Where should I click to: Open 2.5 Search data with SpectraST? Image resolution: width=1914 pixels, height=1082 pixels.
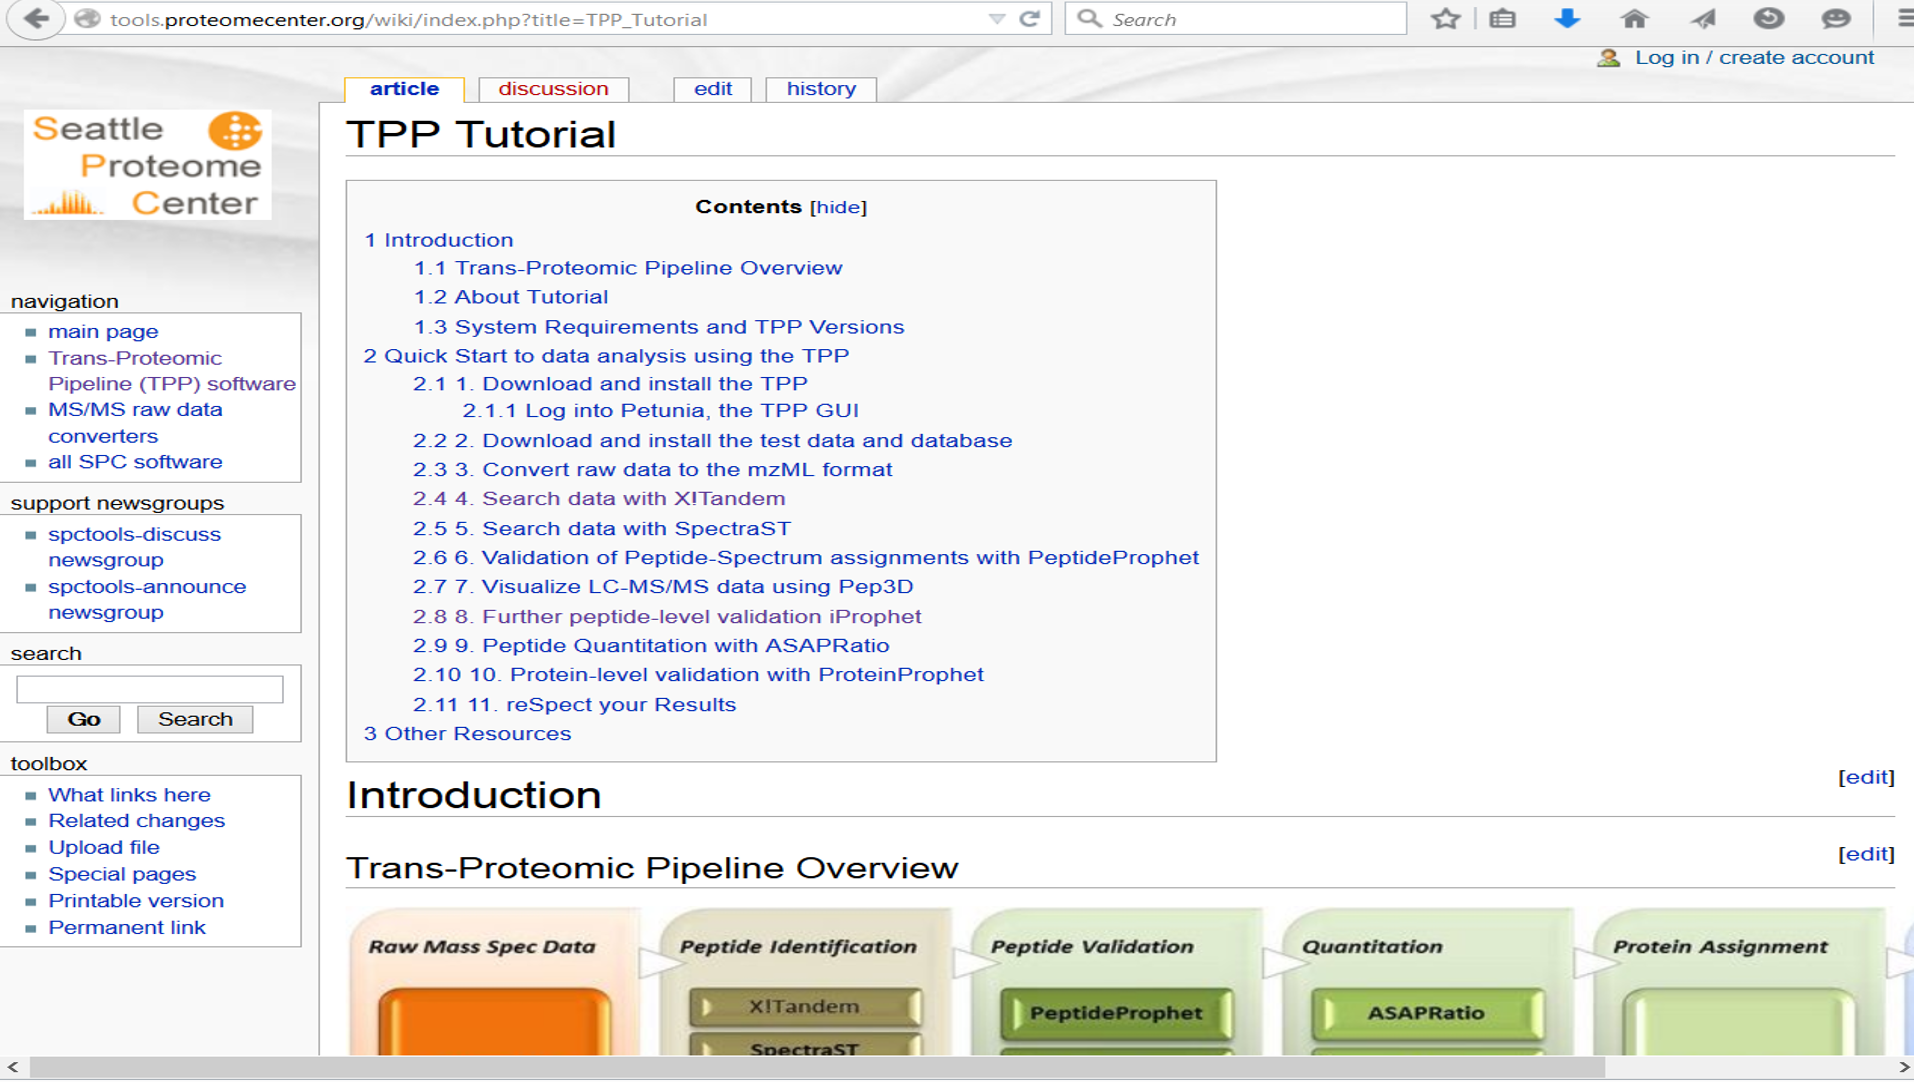tap(601, 529)
